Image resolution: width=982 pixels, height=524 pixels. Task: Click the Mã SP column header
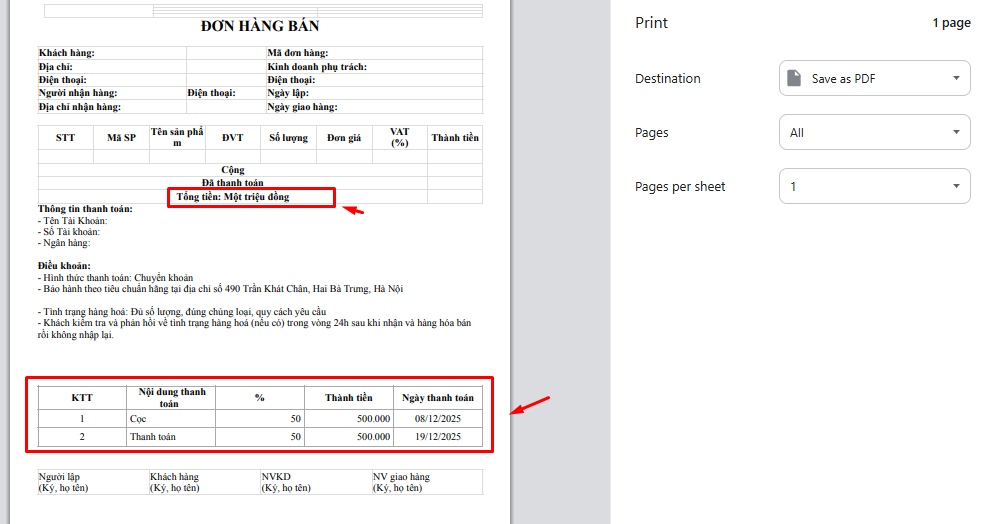(121, 138)
